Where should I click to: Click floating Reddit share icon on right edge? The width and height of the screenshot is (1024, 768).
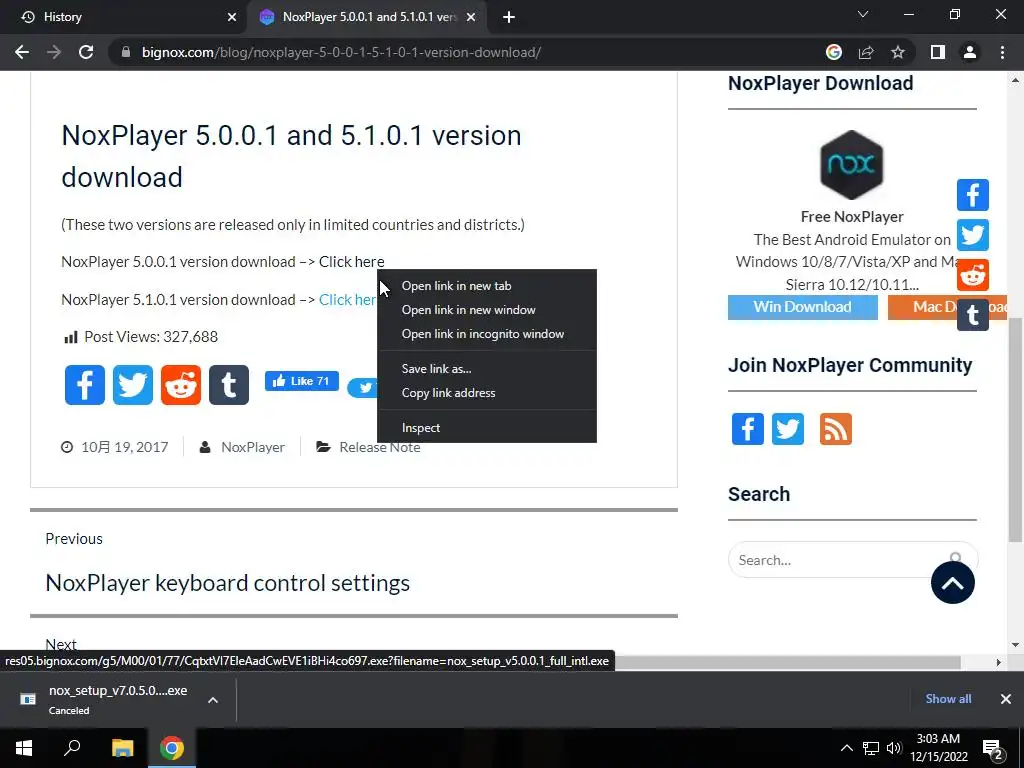pos(972,275)
